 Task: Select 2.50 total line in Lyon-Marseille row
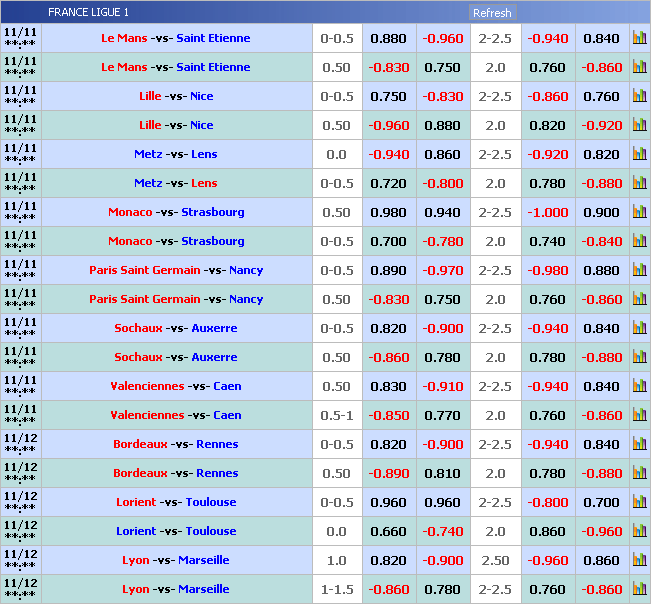[494, 561]
